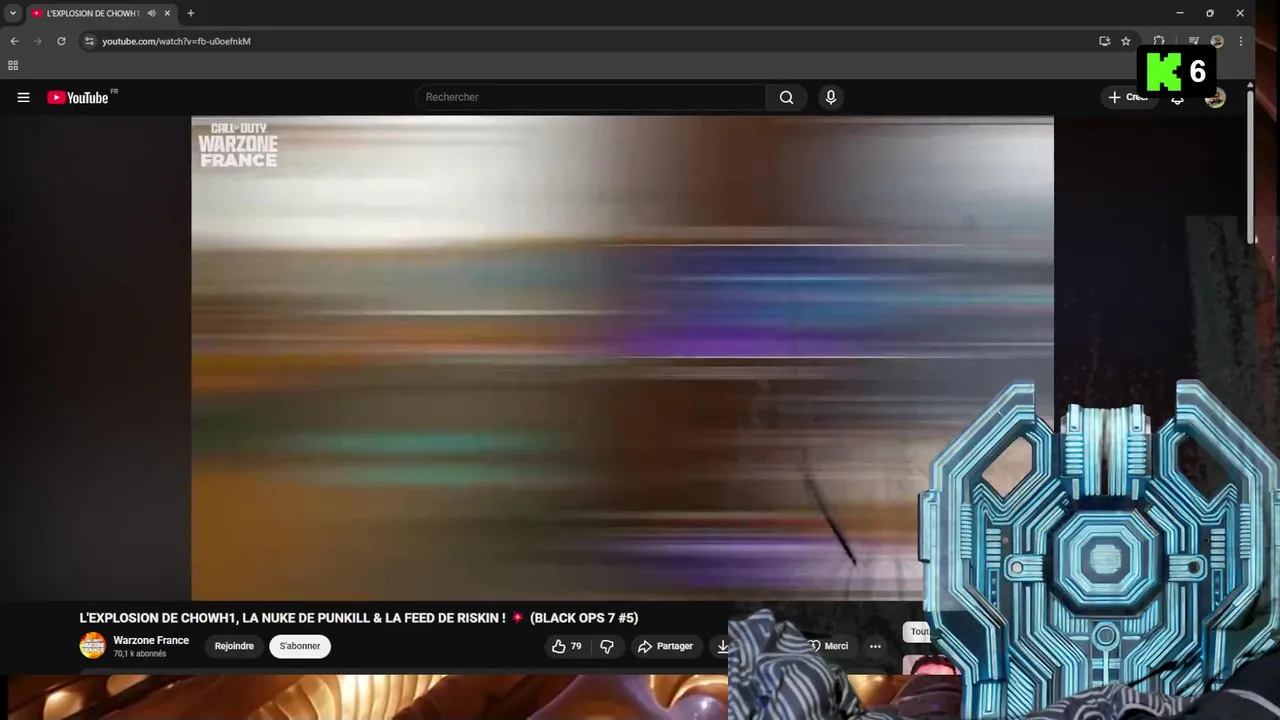Open a new browser tab
This screenshot has width=1280, height=720.
[x=190, y=13]
